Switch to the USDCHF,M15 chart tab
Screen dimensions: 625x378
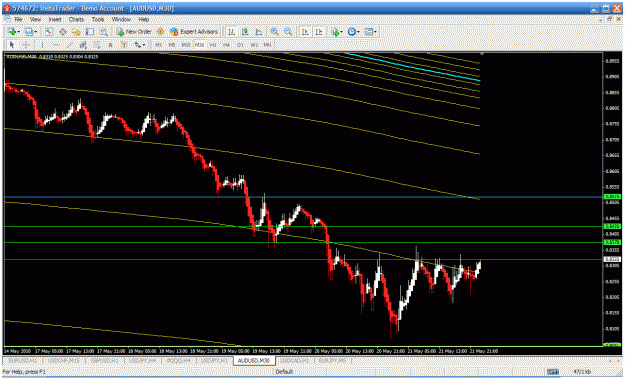[63, 360]
